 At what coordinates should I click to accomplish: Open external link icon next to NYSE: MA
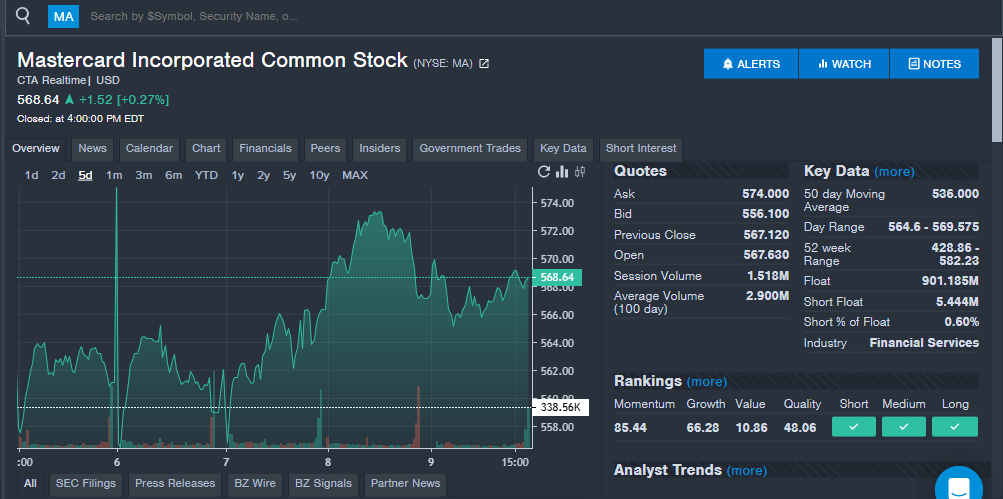(484, 63)
